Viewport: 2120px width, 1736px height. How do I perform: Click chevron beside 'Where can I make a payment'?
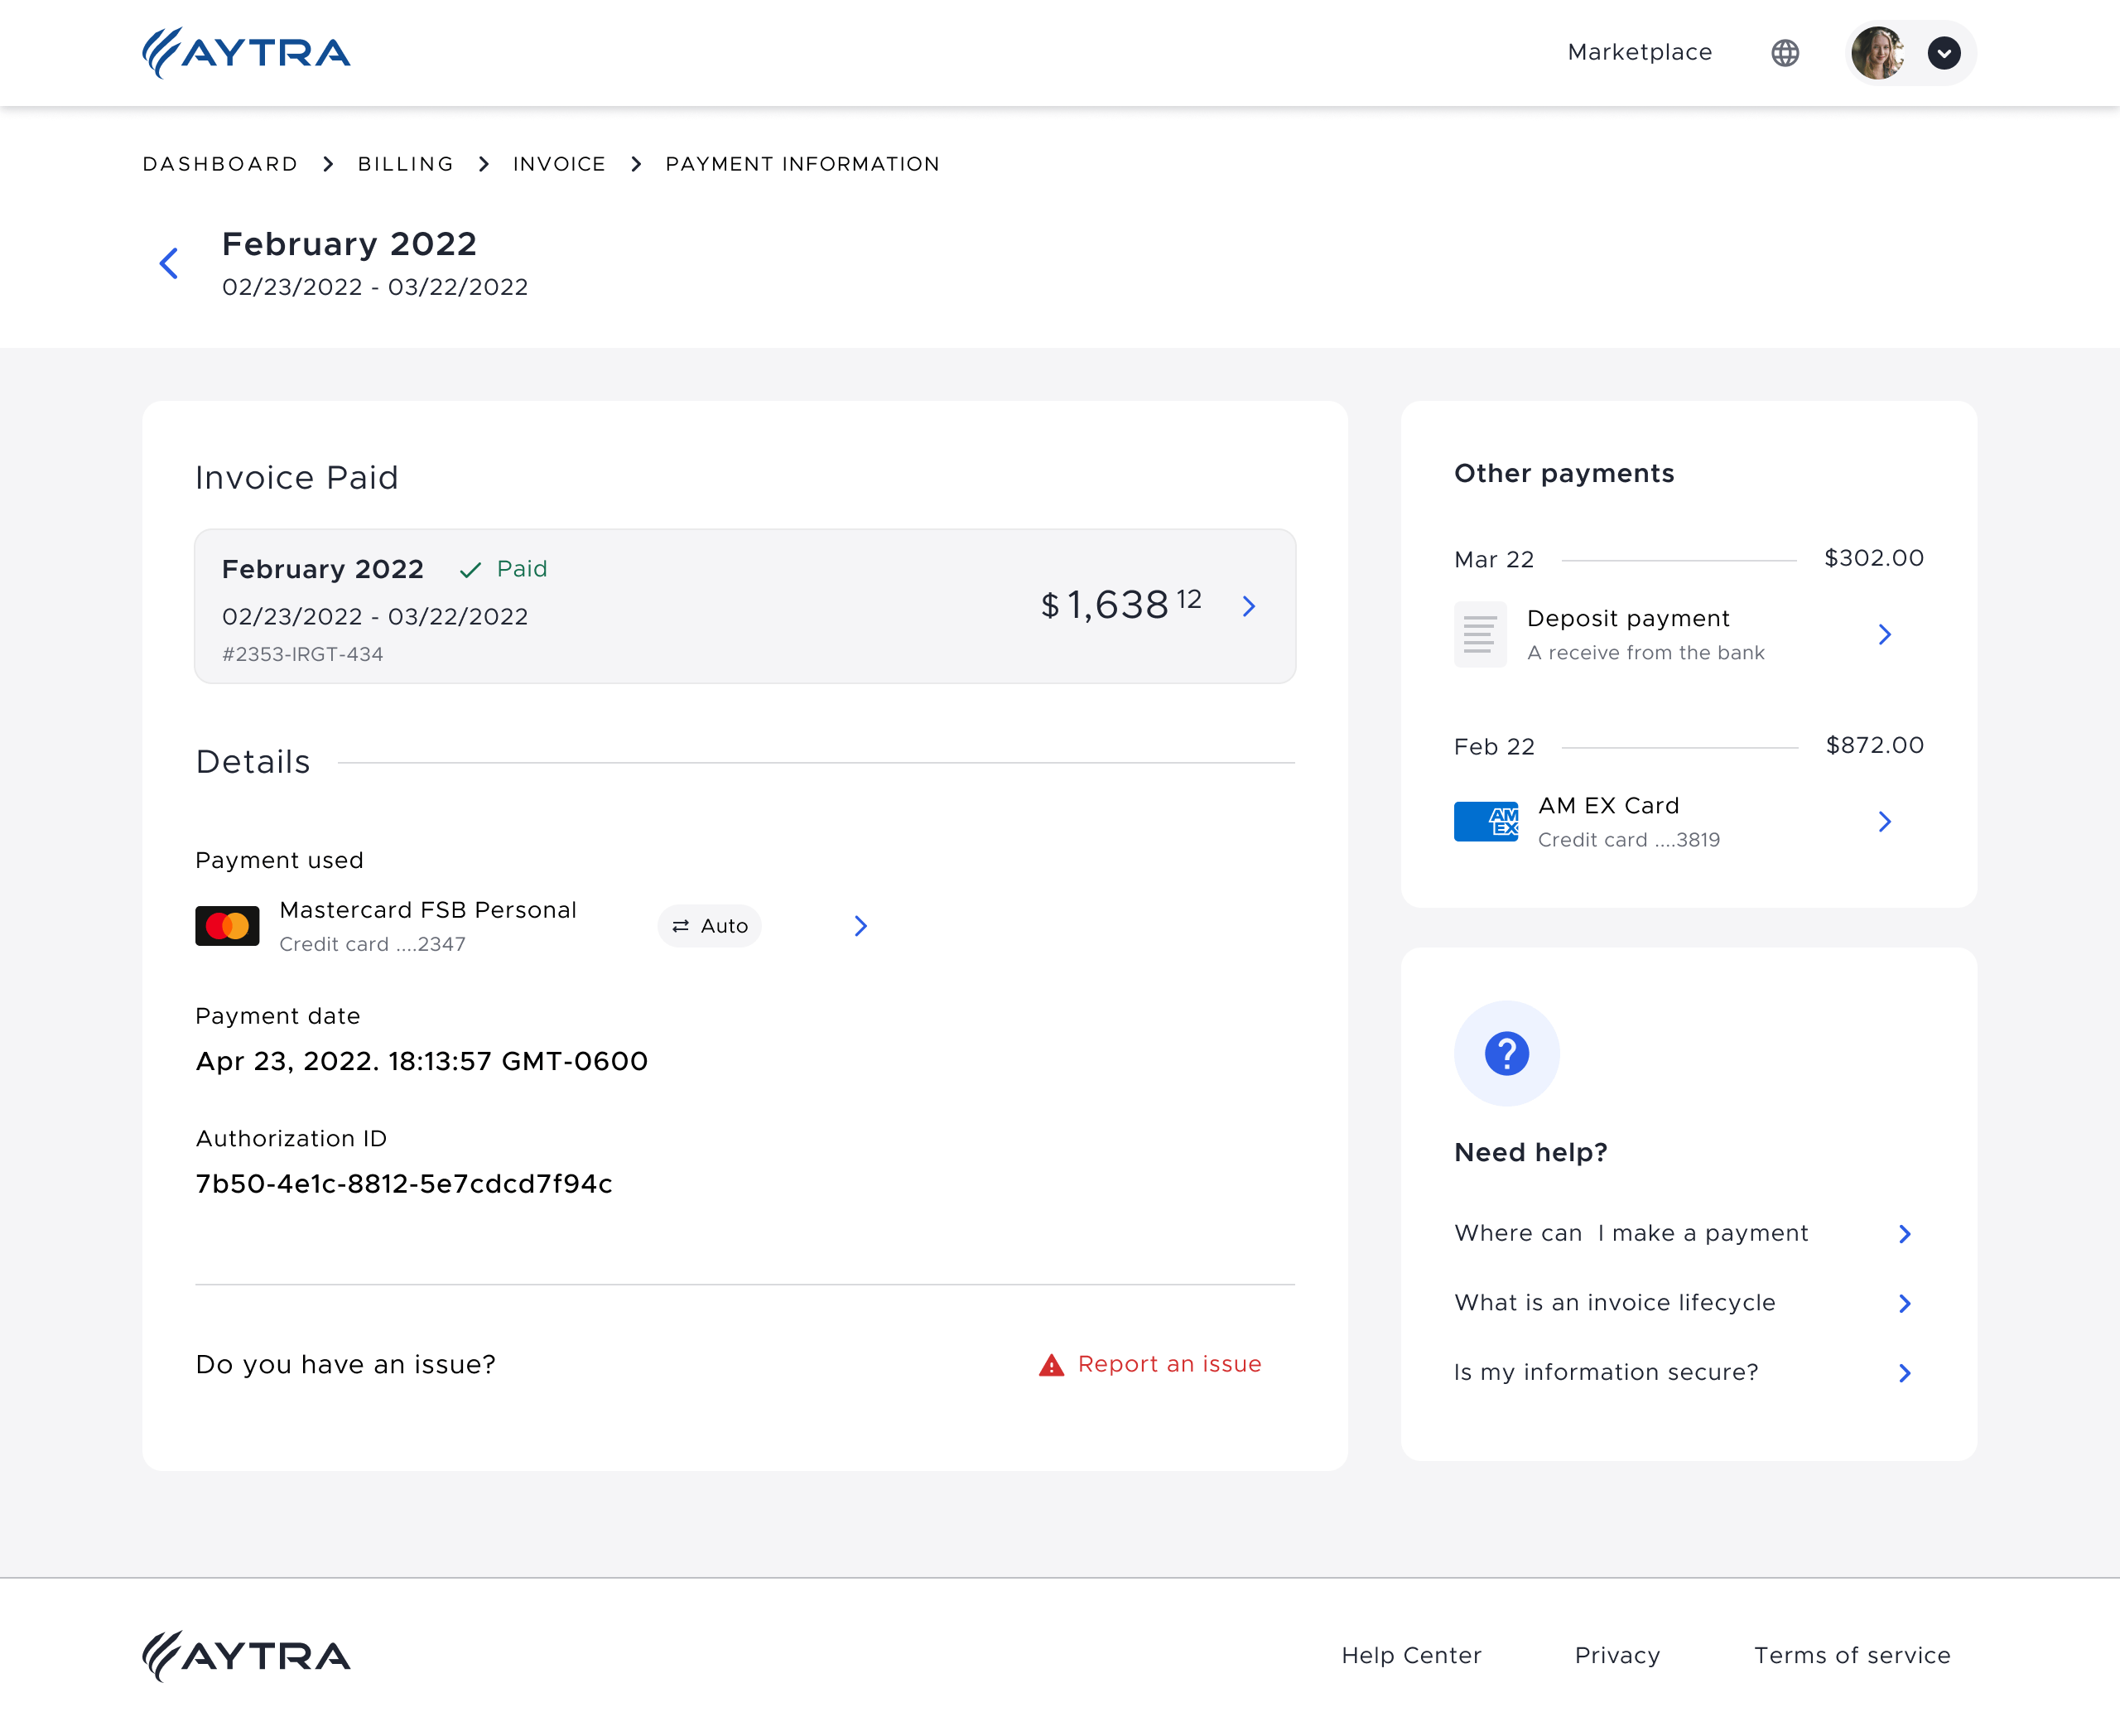coord(1905,1234)
